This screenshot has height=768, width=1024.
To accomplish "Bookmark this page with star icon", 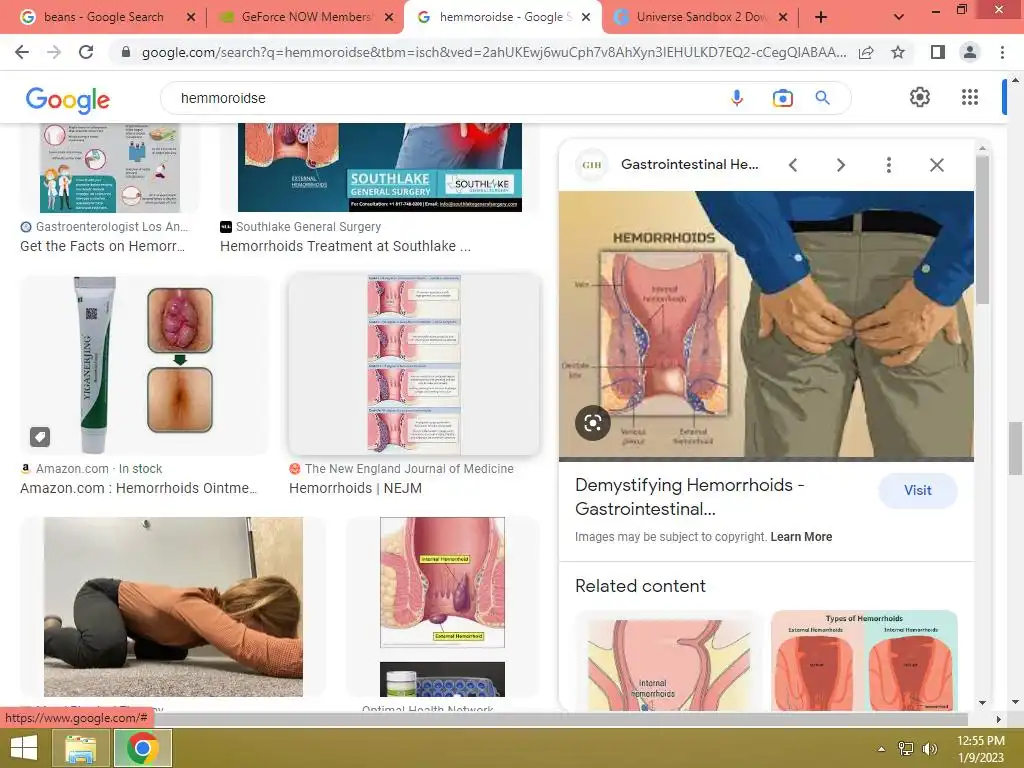I will coord(898,52).
